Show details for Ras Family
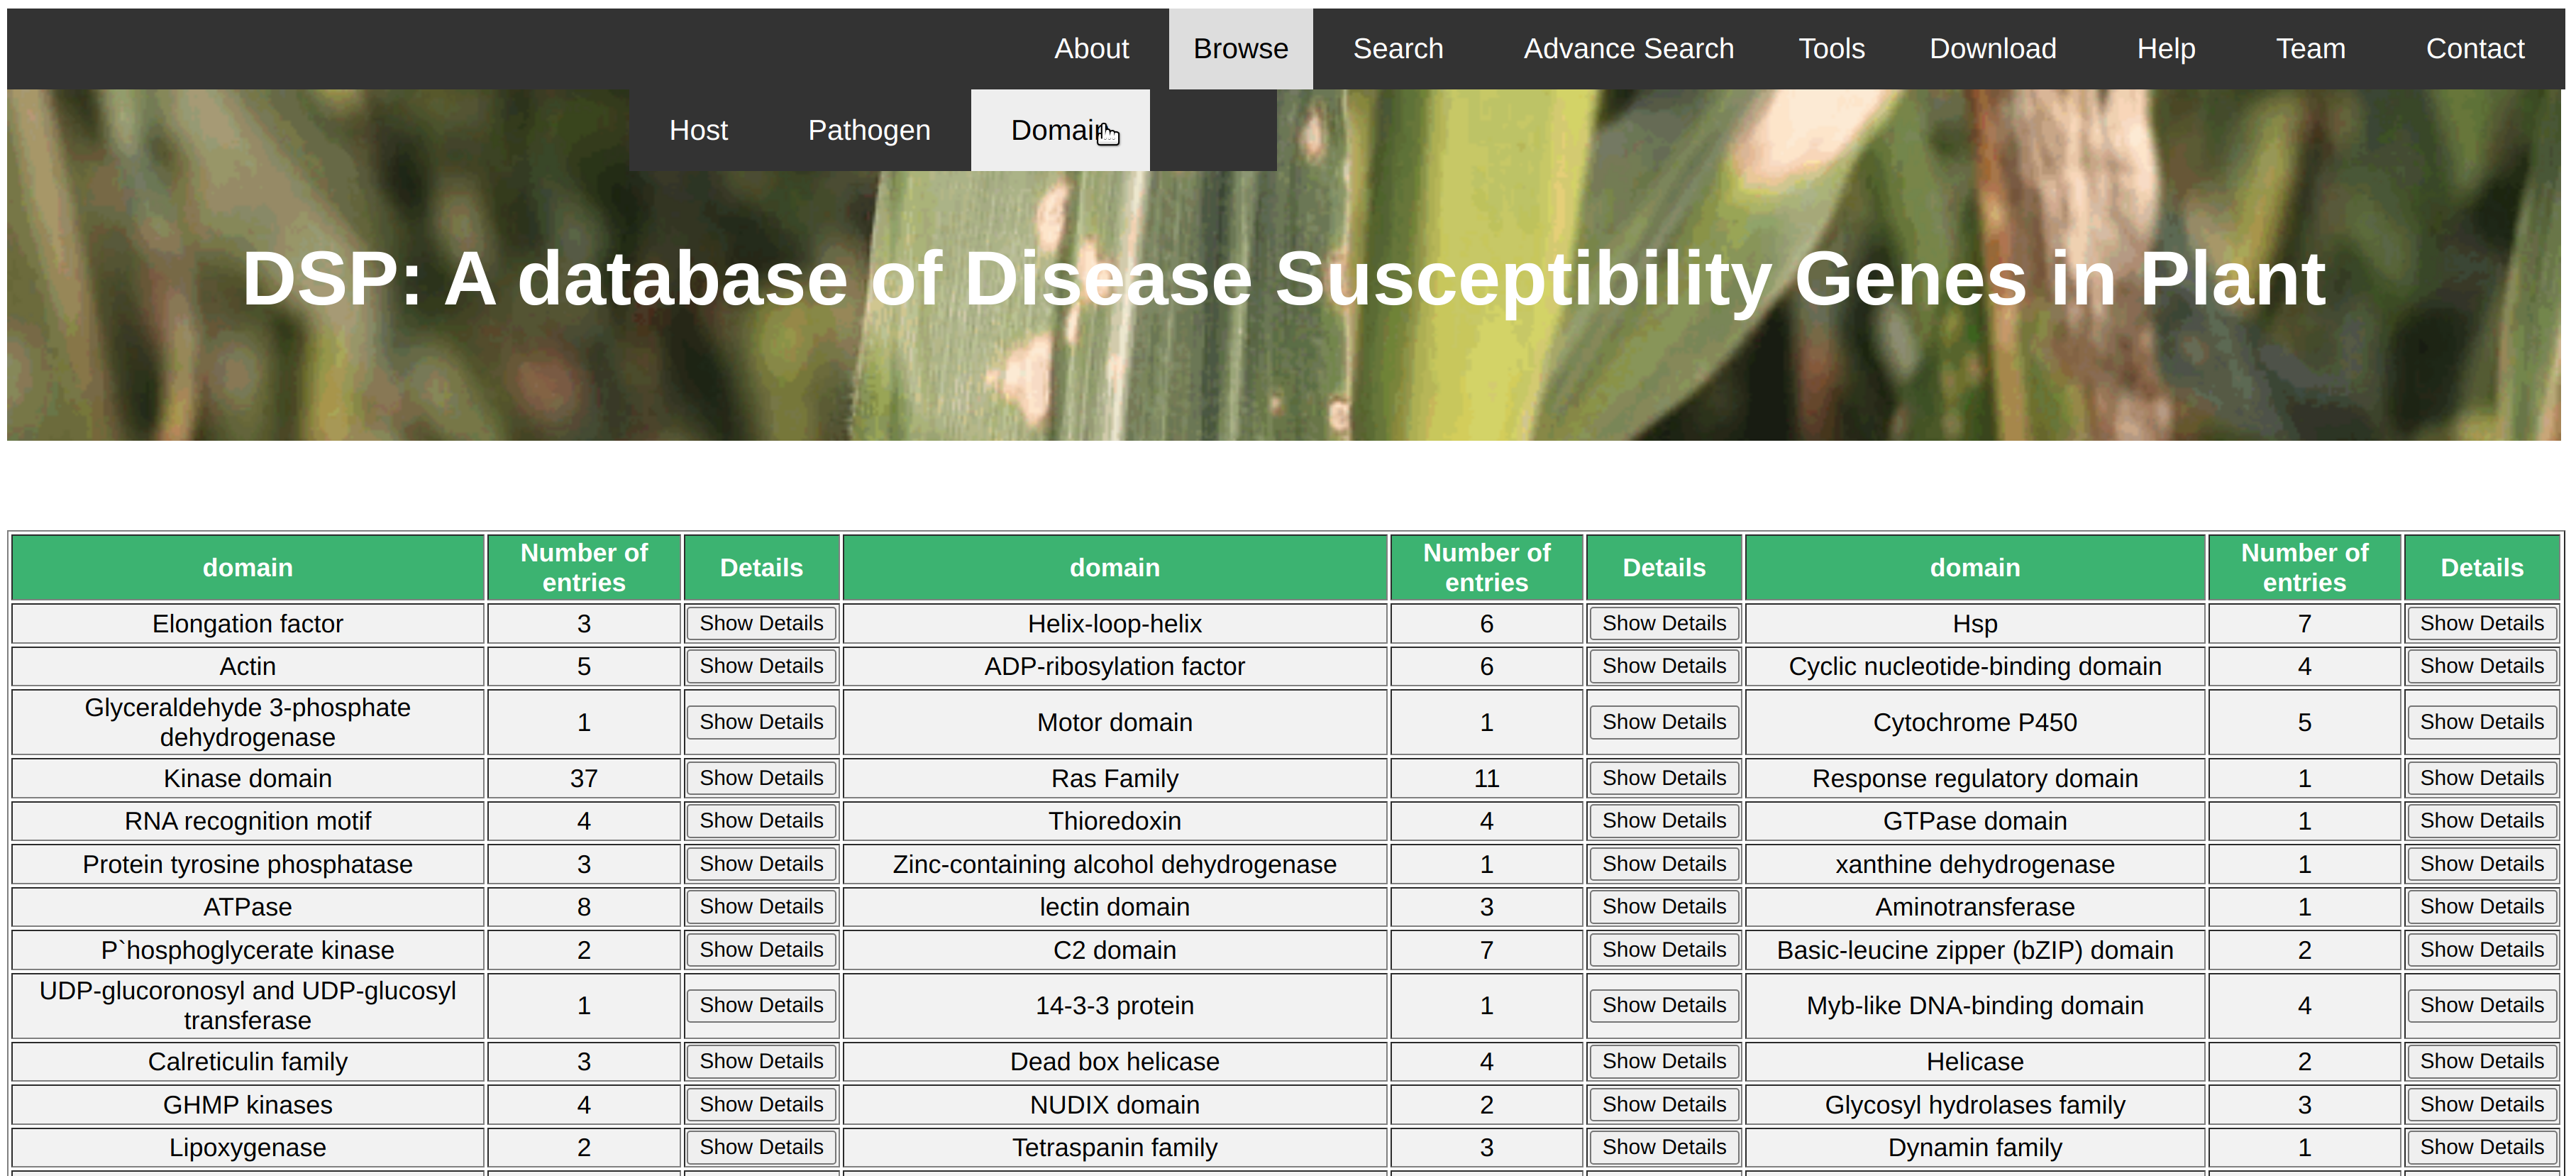This screenshot has width=2576, height=1176. pyautogui.click(x=1664, y=778)
